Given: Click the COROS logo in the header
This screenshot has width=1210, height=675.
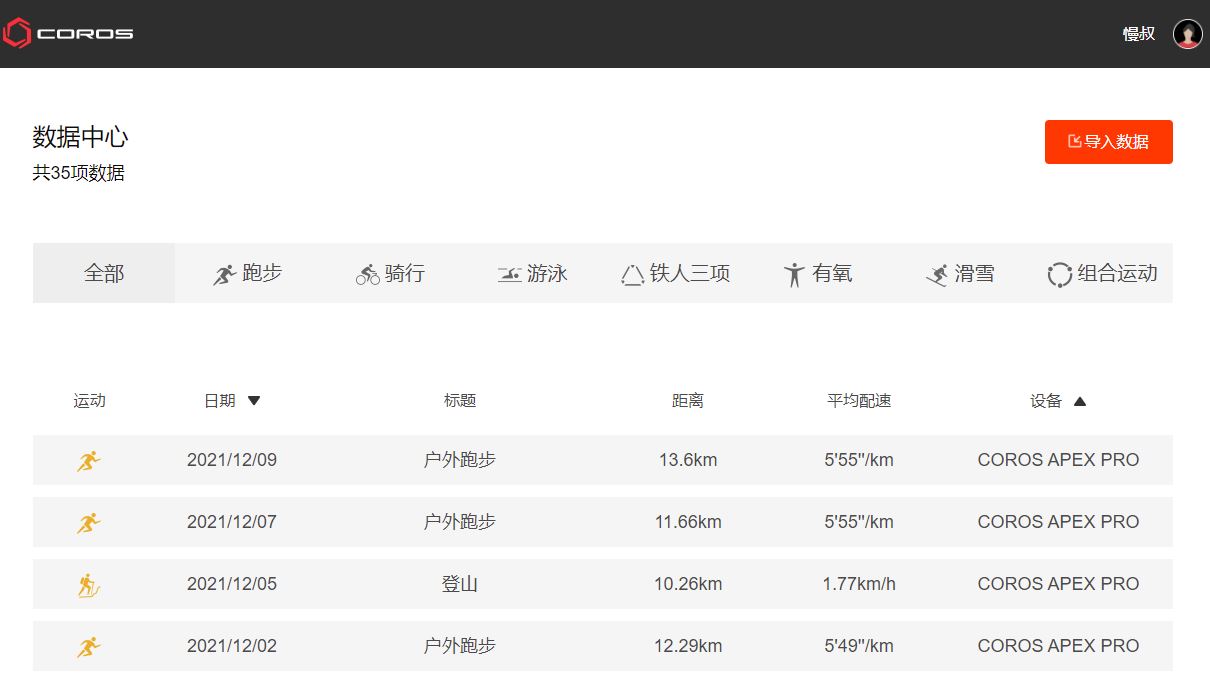Looking at the screenshot, I should [x=70, y=32].
